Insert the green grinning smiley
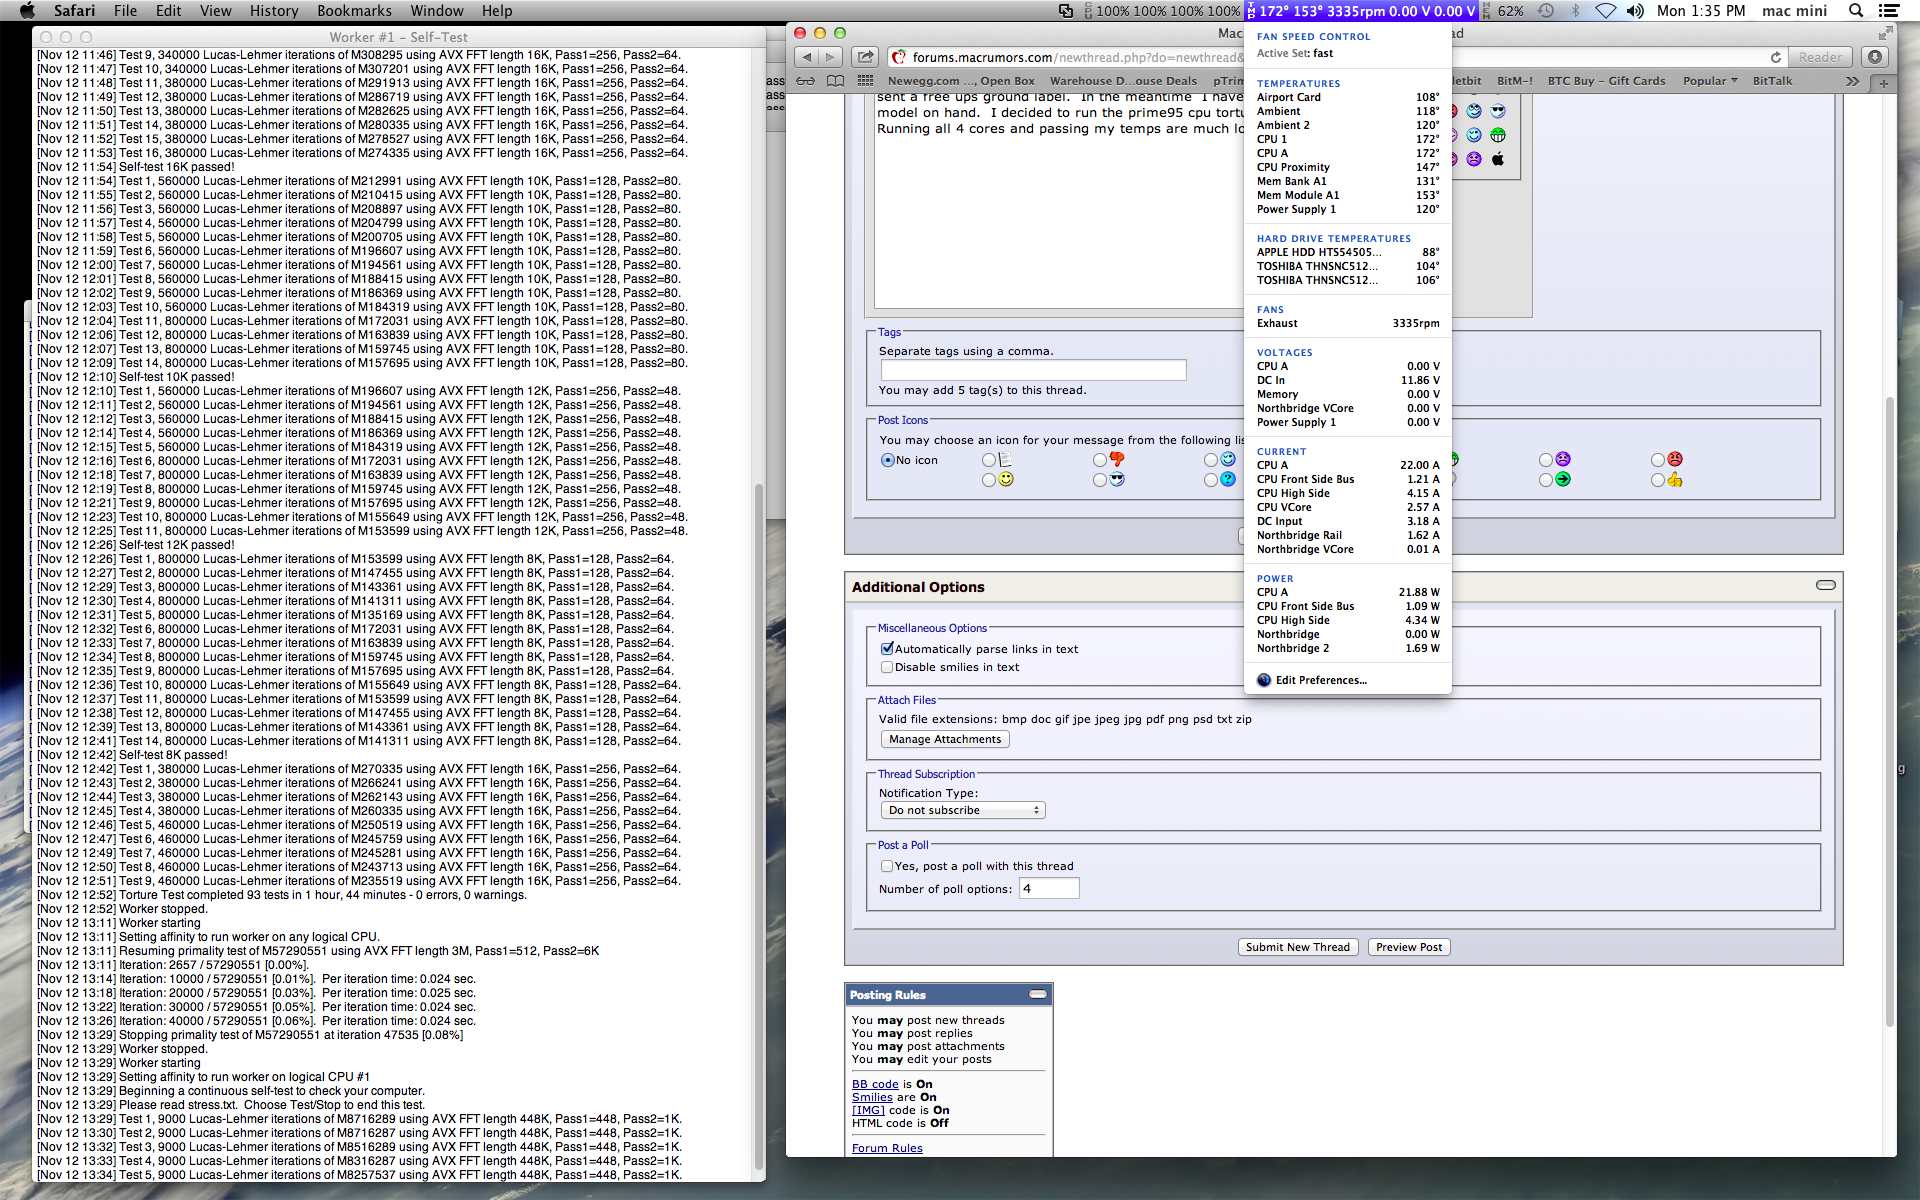 tap(1498, 135)
